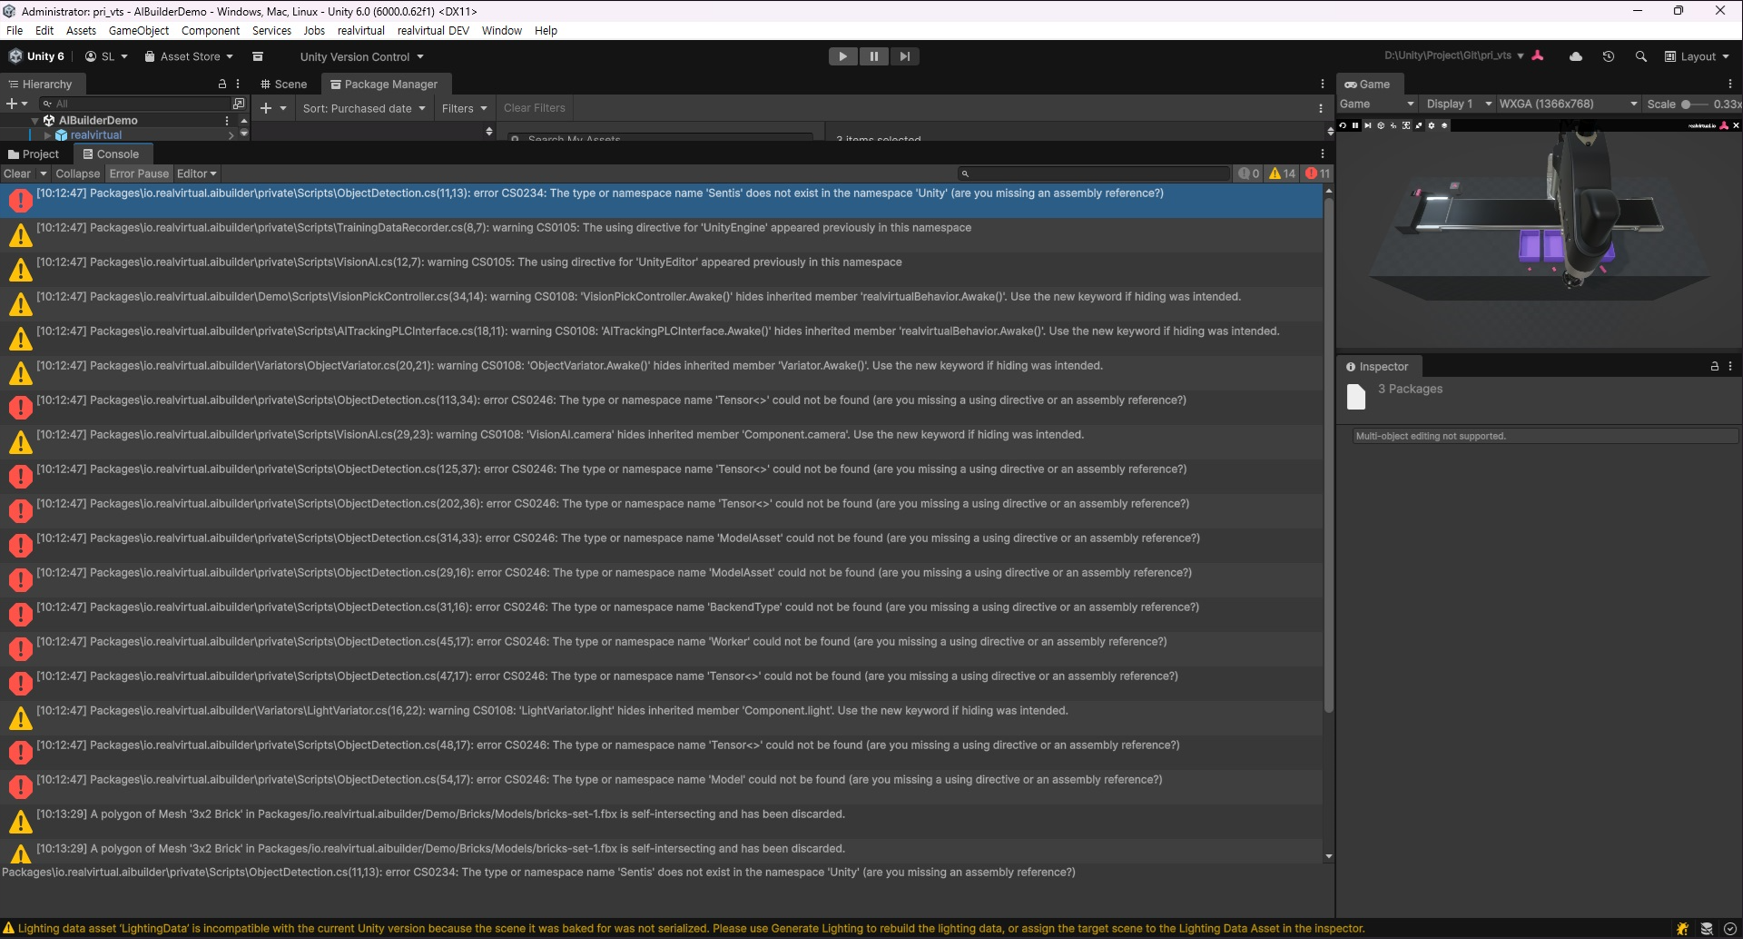Click the Clear button in the Console

[17, 174]
